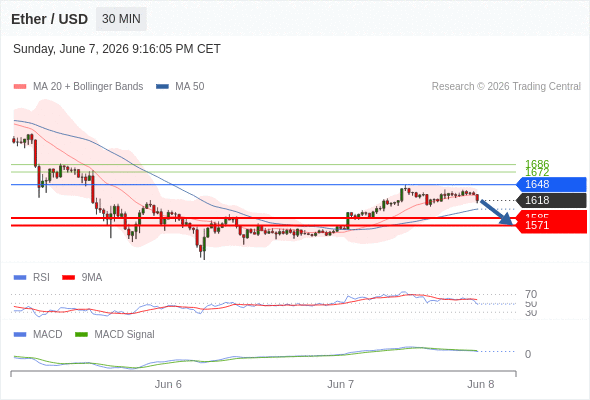The height and width of the screenshot is (400, 590).
Task: Click the Research Trading Central copyright text
Action: coord(506,87)
